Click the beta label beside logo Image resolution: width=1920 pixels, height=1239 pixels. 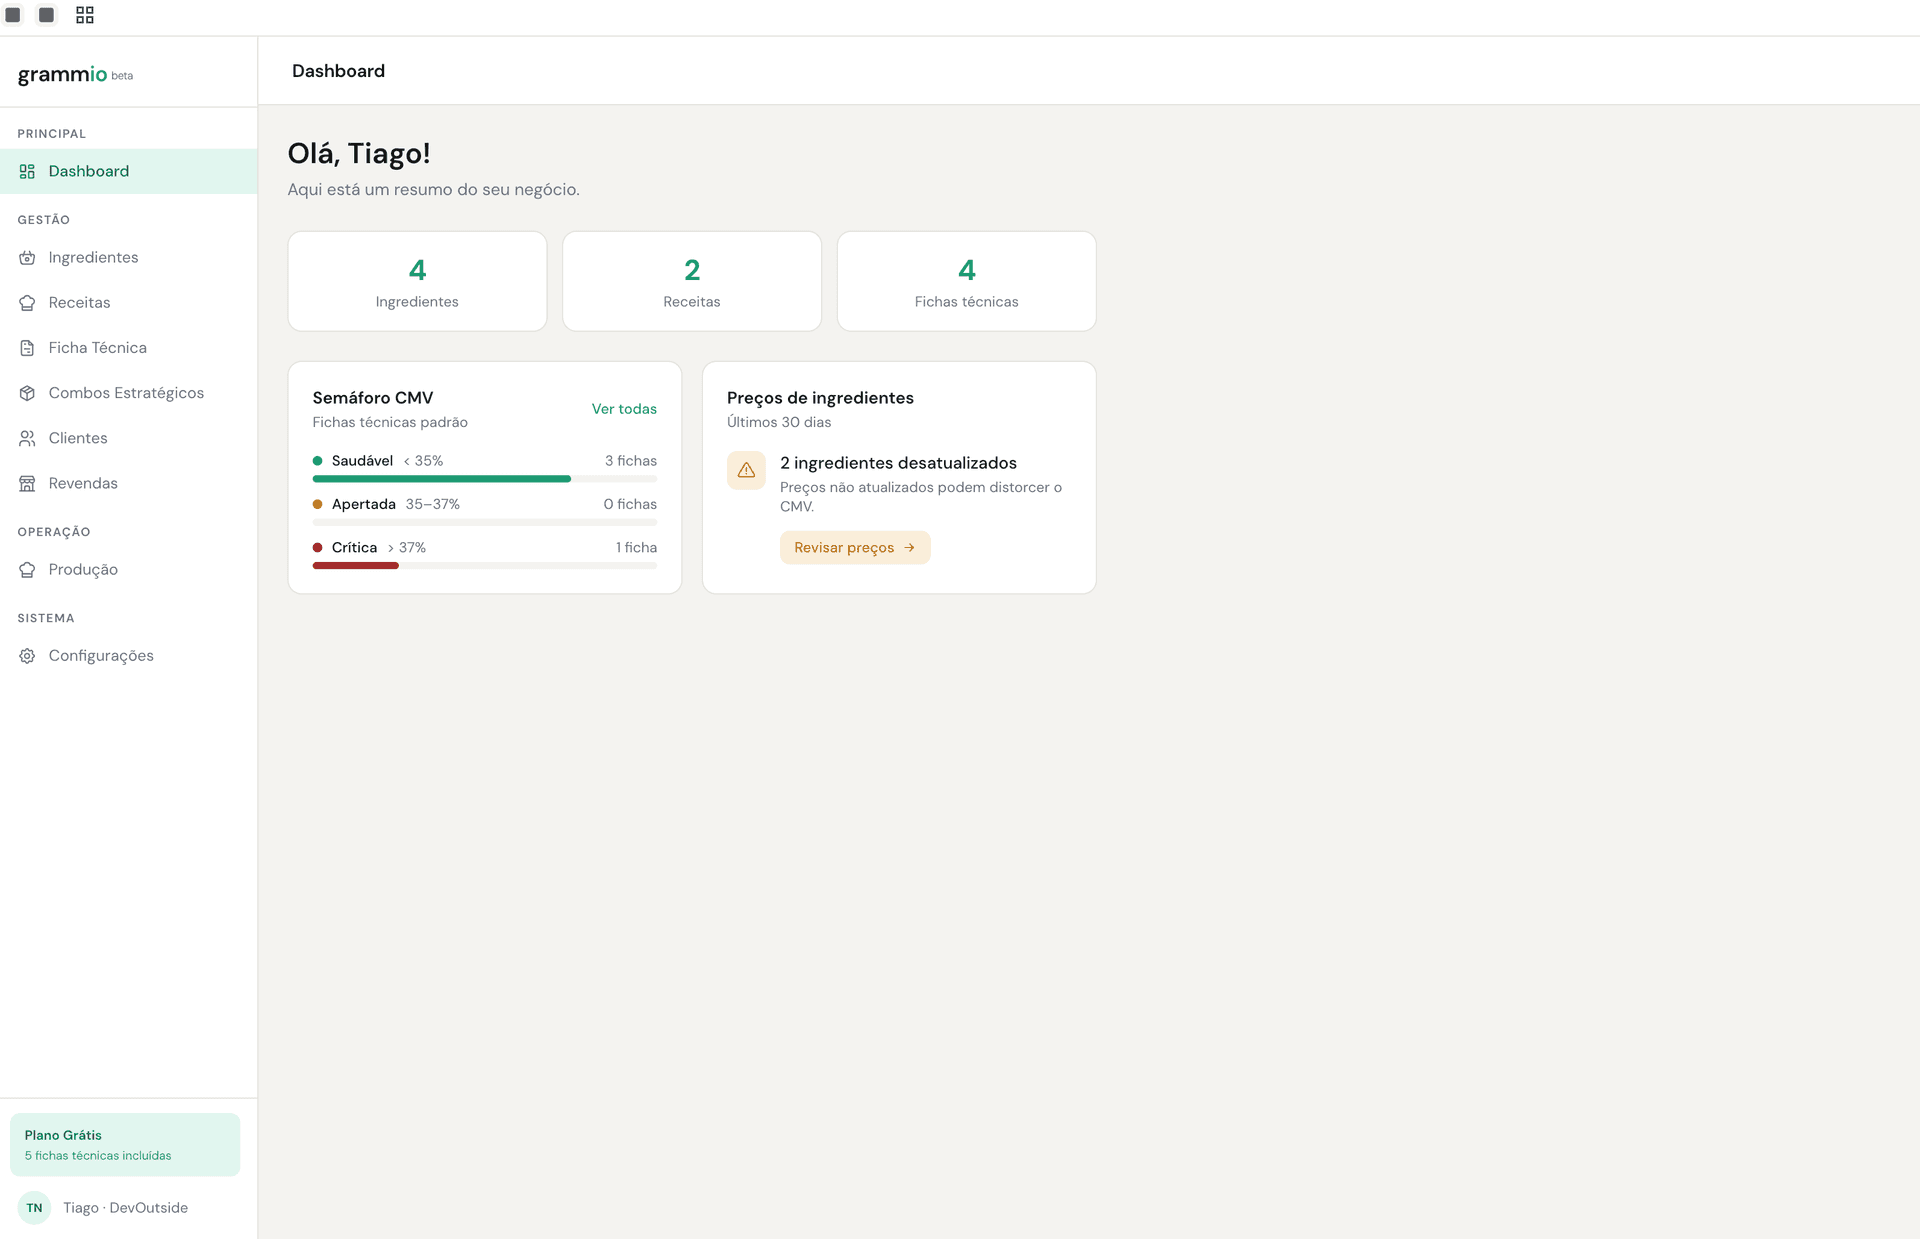tap(122, 76)
